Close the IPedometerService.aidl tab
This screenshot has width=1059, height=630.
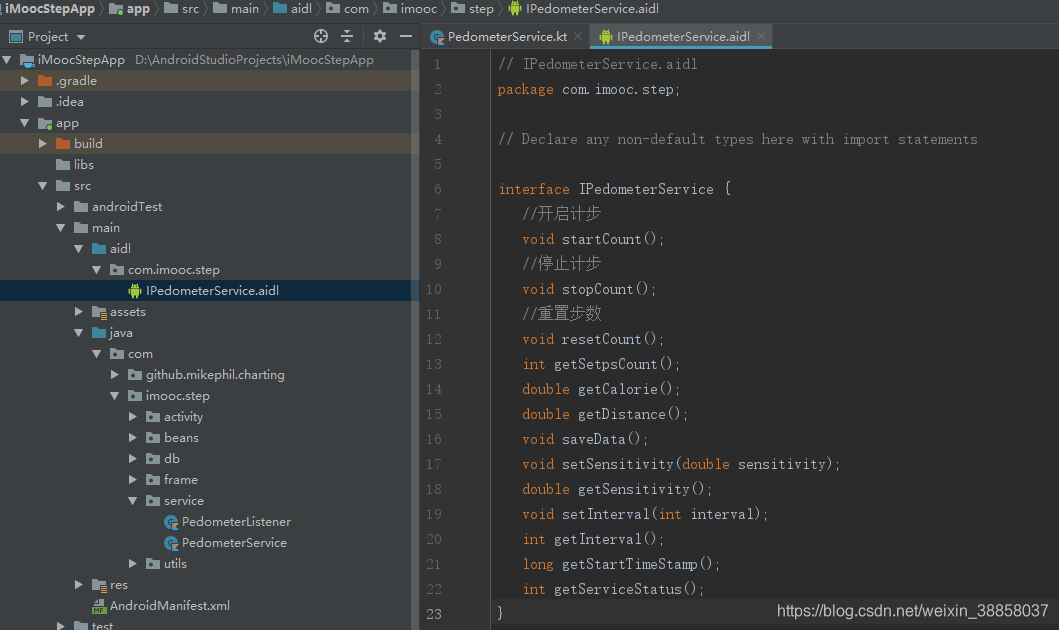click(x=761, y=36)
